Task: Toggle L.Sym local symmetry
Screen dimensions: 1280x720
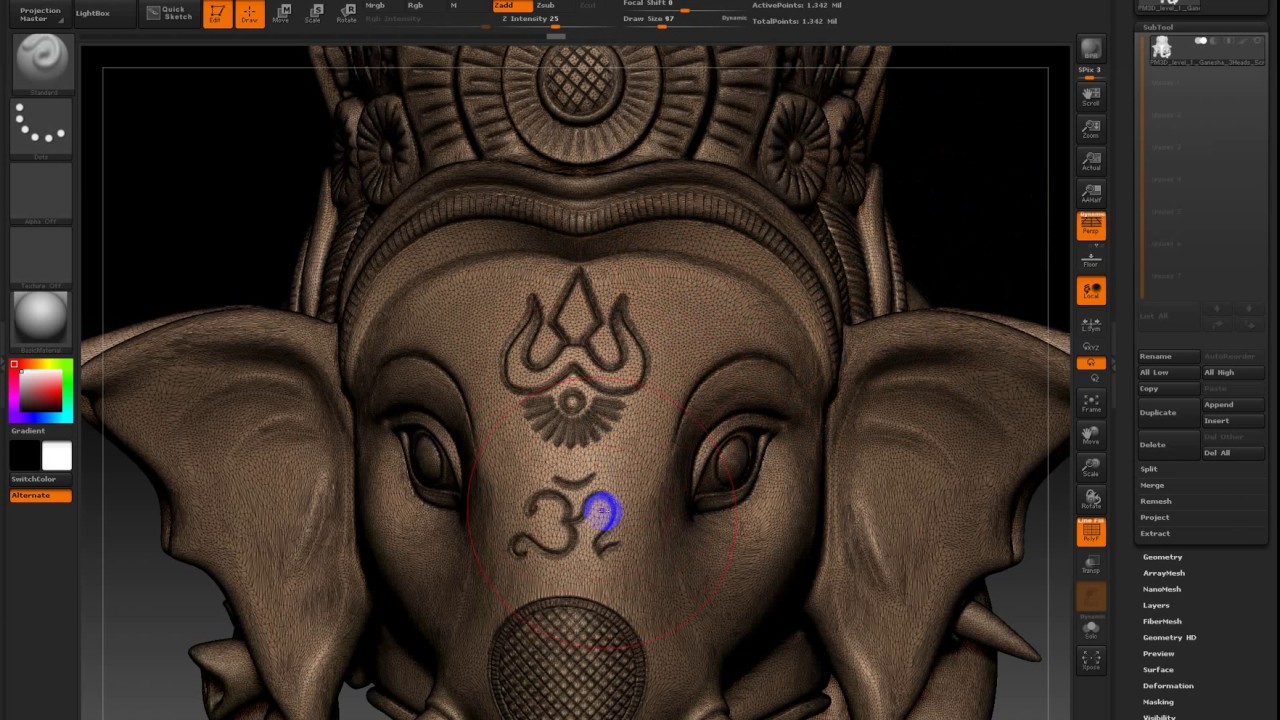Action: point(1091,324)
